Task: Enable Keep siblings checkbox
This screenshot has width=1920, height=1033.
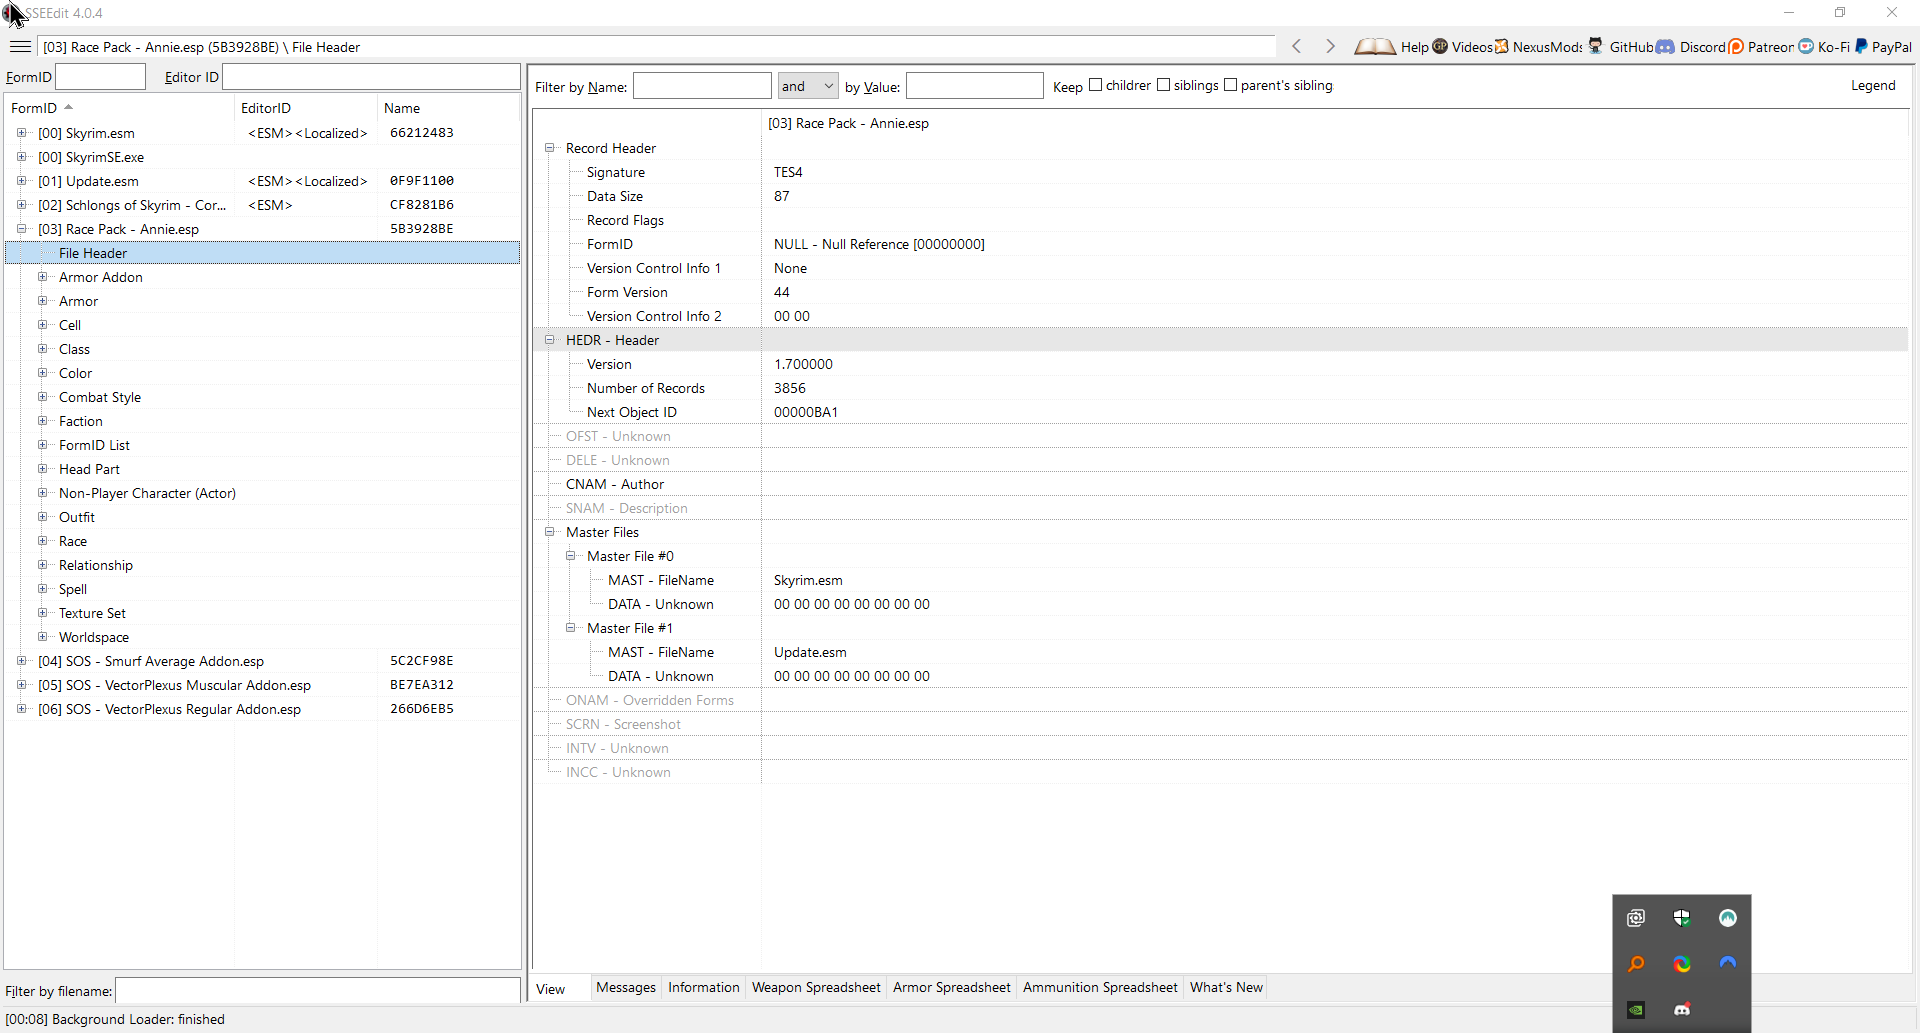Action: click(1164, 85)
